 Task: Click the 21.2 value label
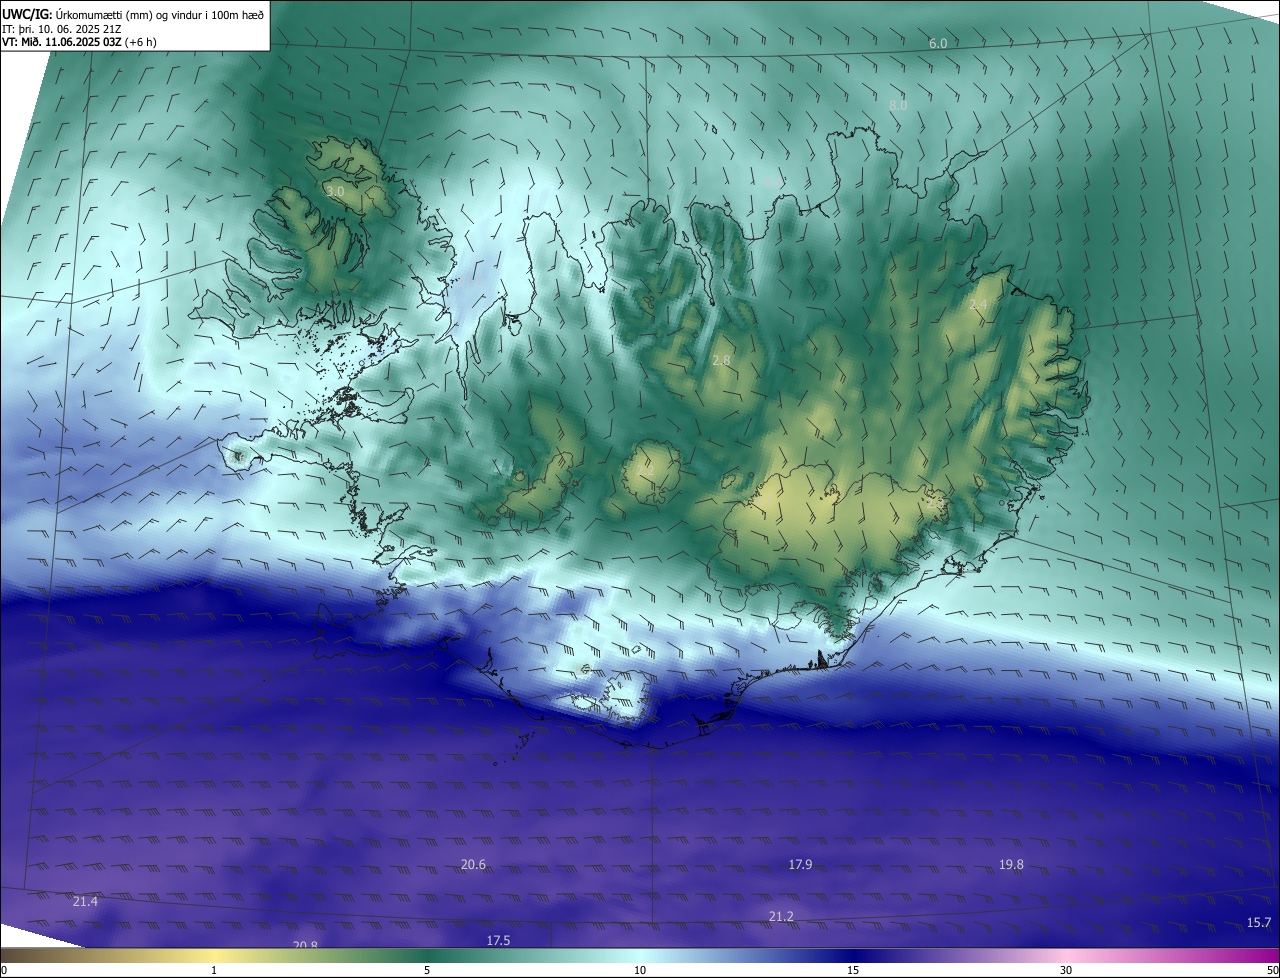[781, 917]
